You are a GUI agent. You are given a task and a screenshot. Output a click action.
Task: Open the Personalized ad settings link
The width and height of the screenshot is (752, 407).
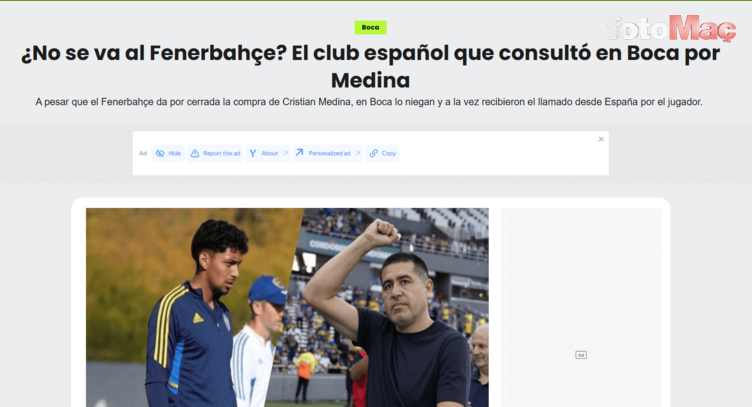click(x=329, y=153)
